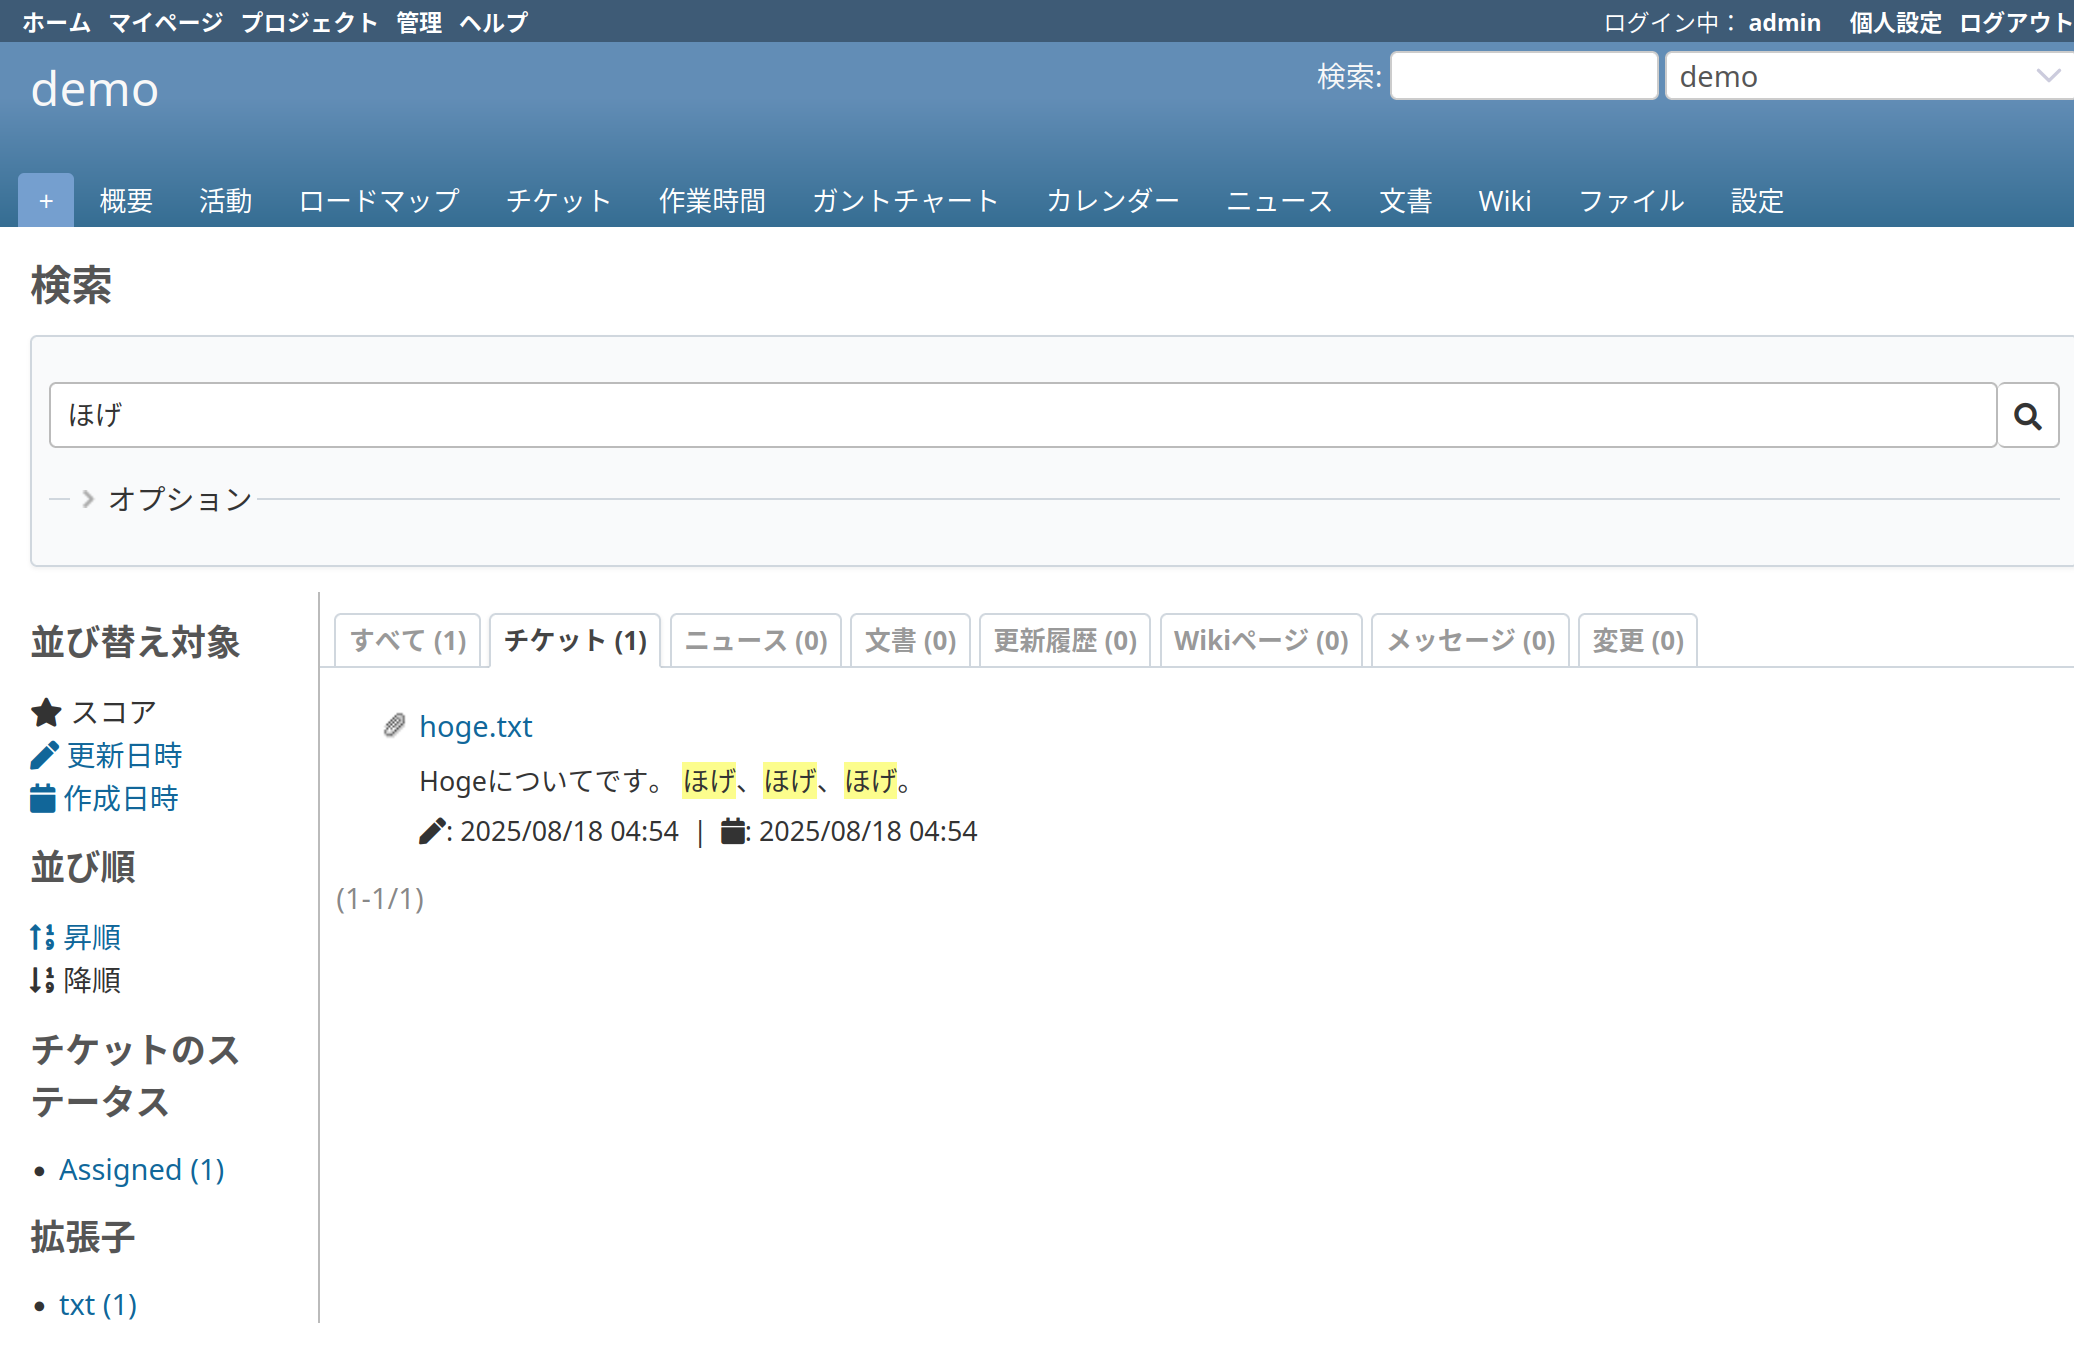This screenshot has width=2074, height=1353.
Task: Click the main search box containing ほげ
Action: click(x=1022, y=415)
